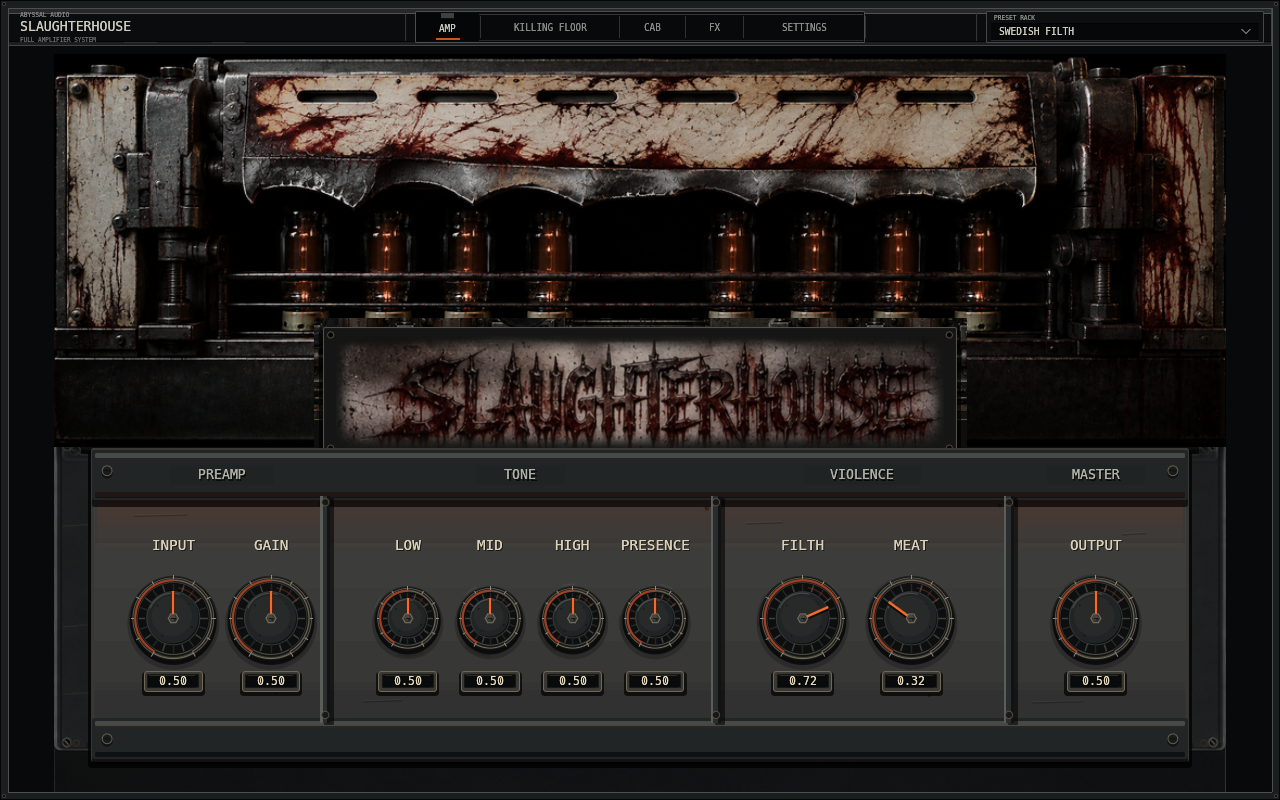Click the INPUT value field 0.50

[x=173, y=681]
